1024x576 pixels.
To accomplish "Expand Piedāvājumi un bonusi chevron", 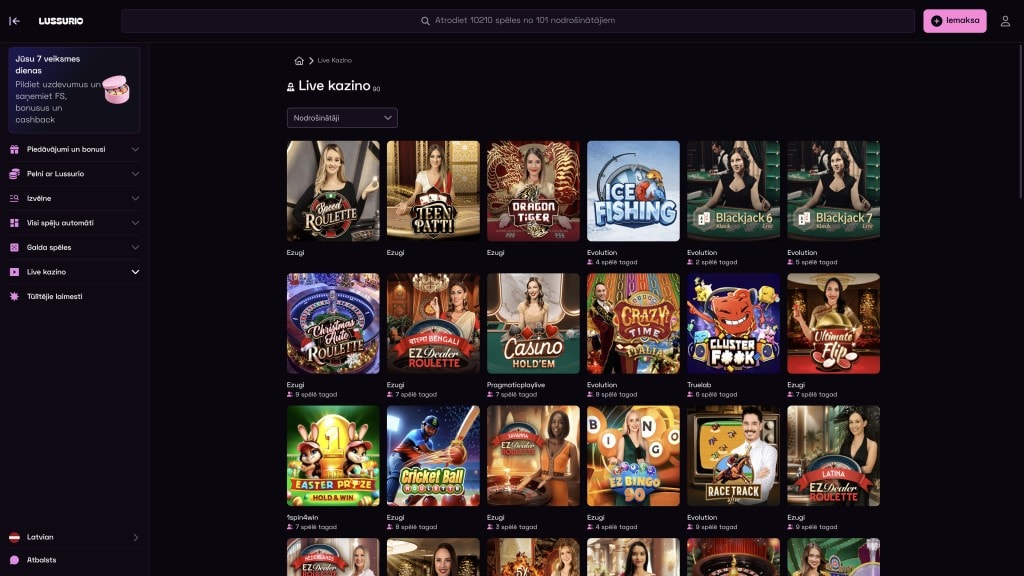I will click(135, 150).
